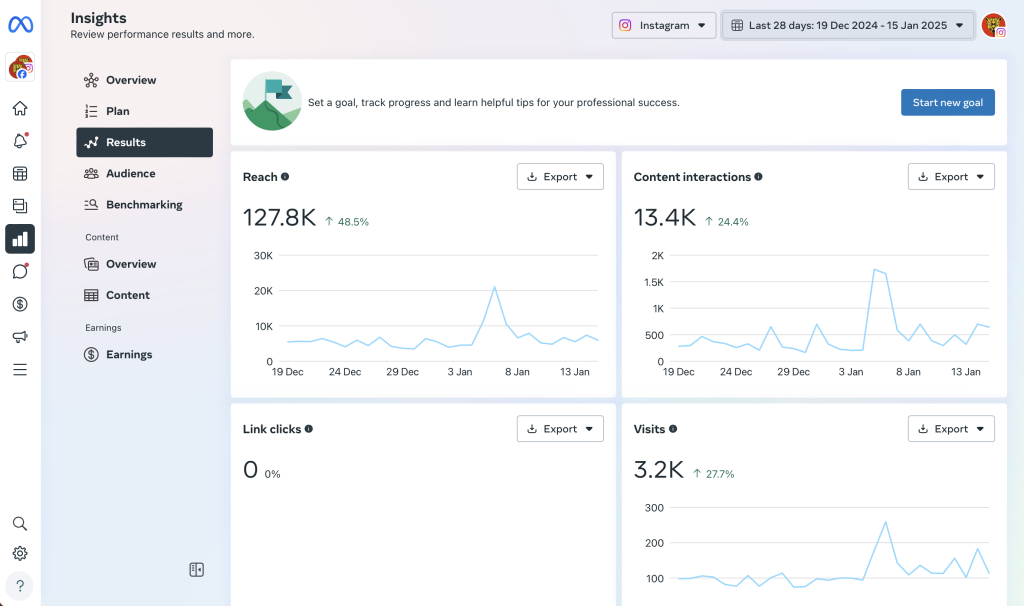Open the Audience menu item
The width and height of the screenshot is (1024, 606).
point(144,174)
